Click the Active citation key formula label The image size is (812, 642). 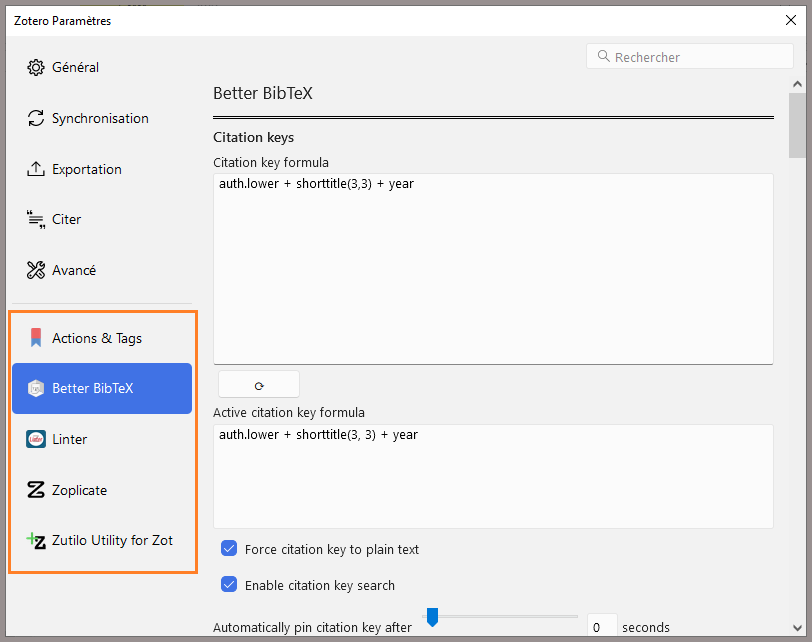[289, 412]
